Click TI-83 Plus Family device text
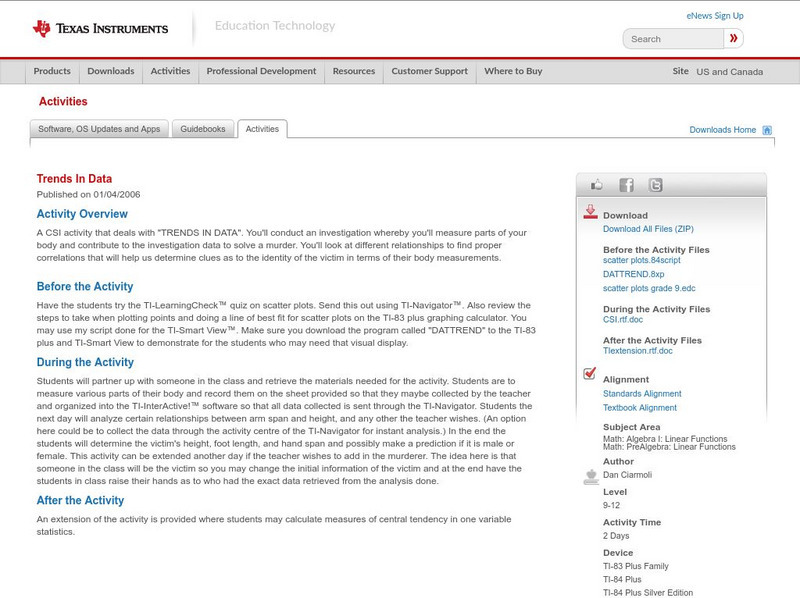Image resolution: width=800 pixels, height=598 pixels. [x=636, y=566]
